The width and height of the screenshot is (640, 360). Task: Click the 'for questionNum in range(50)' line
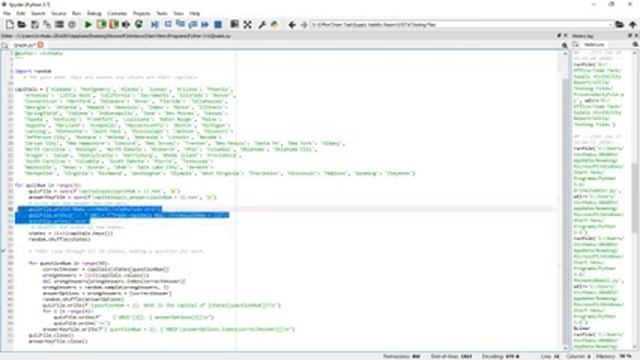pyautogui.click(x=69, y=263)
